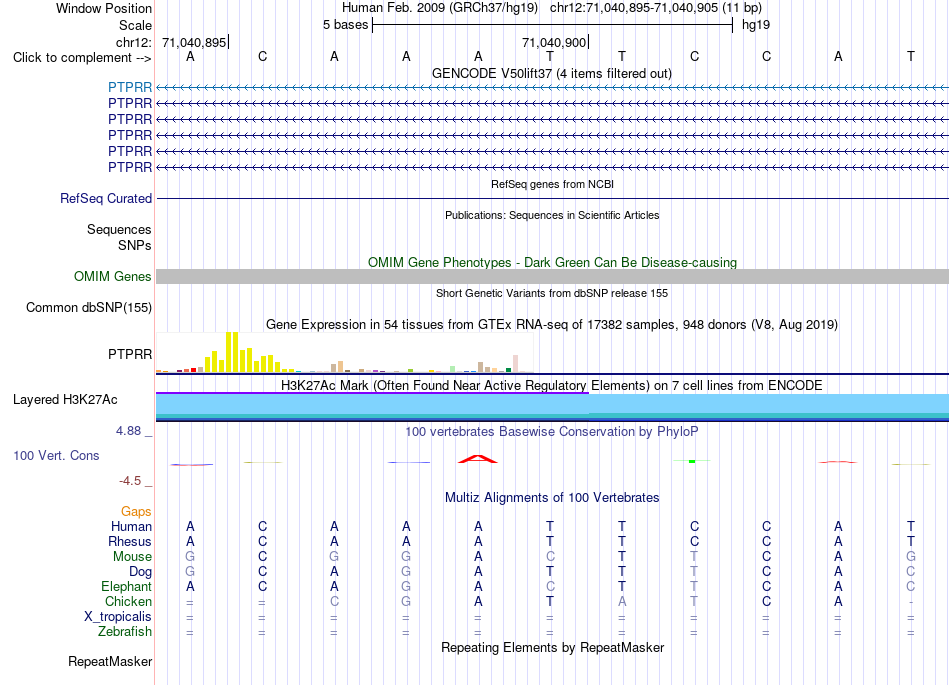Click the '5 bases' scale bar text
The width and height of the screenshot is (950, 685).
click(x=345, y=25)
